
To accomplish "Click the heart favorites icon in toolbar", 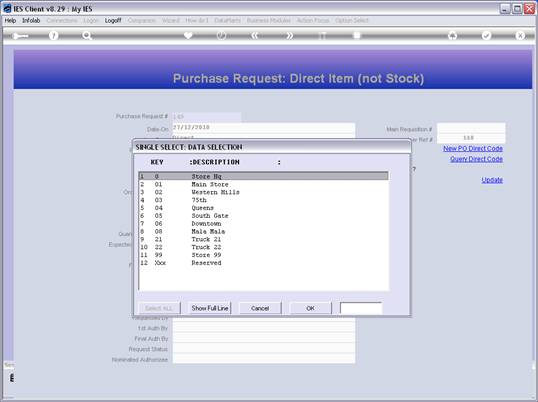I will click(188, 35).
